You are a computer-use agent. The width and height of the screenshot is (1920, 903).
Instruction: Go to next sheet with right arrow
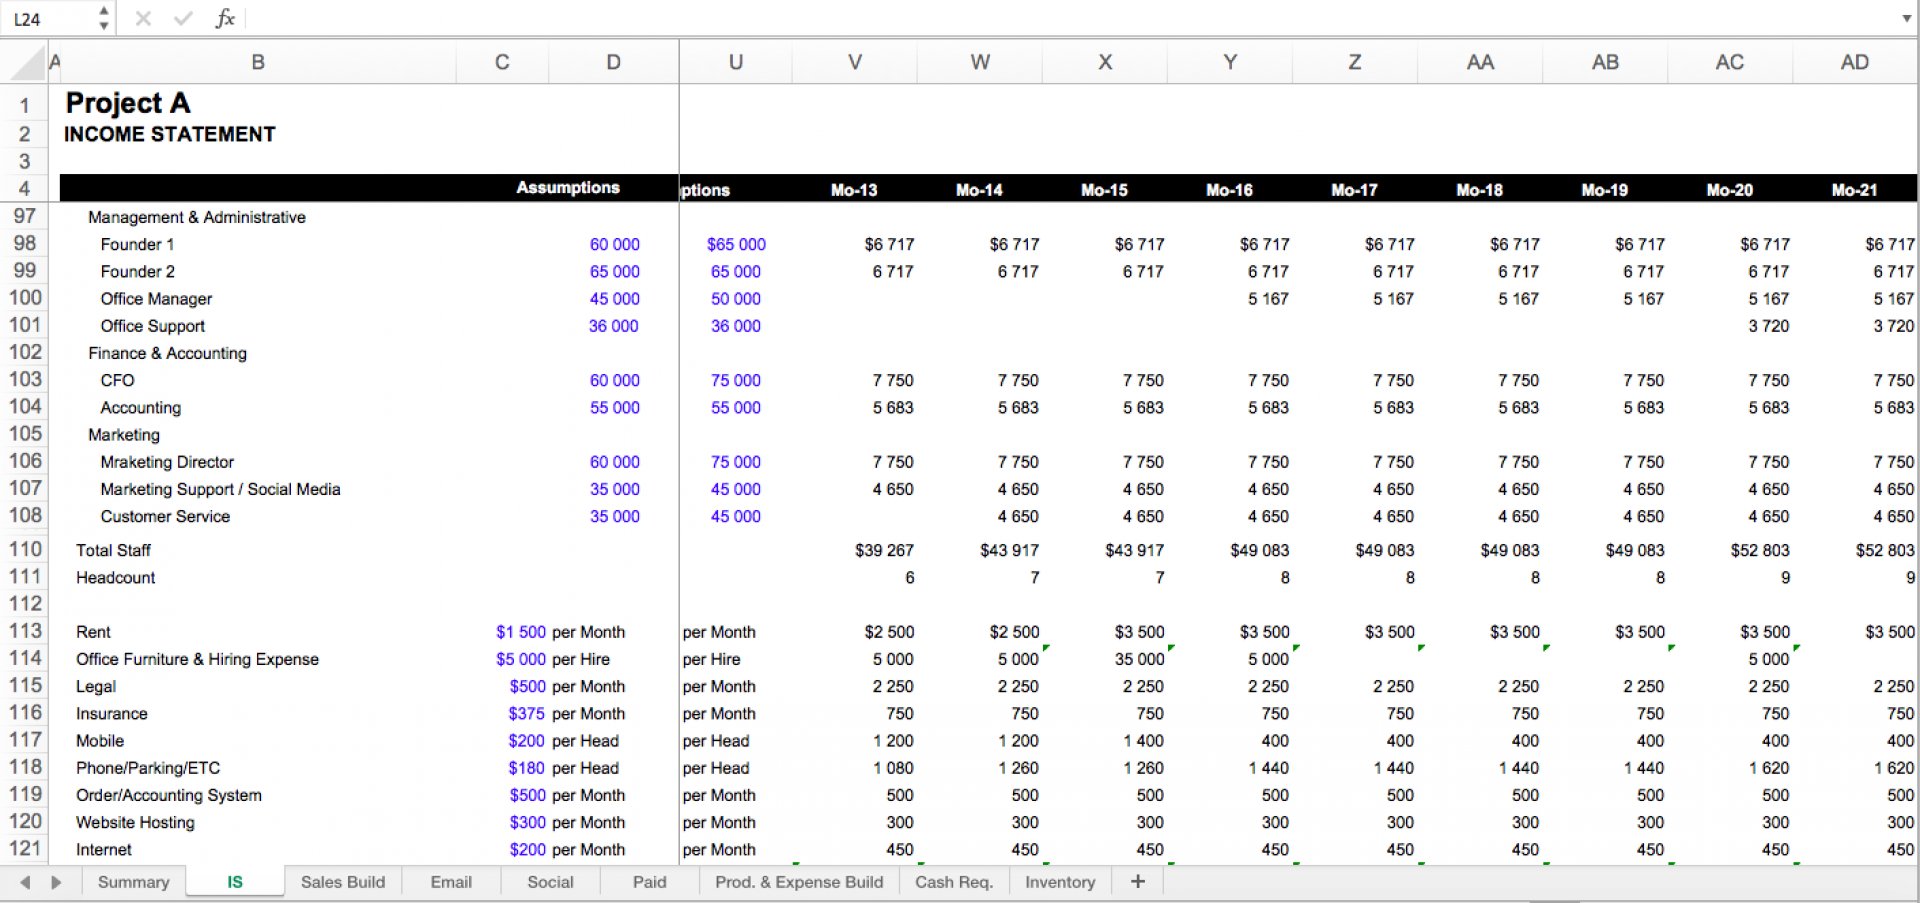click(56, 882)
